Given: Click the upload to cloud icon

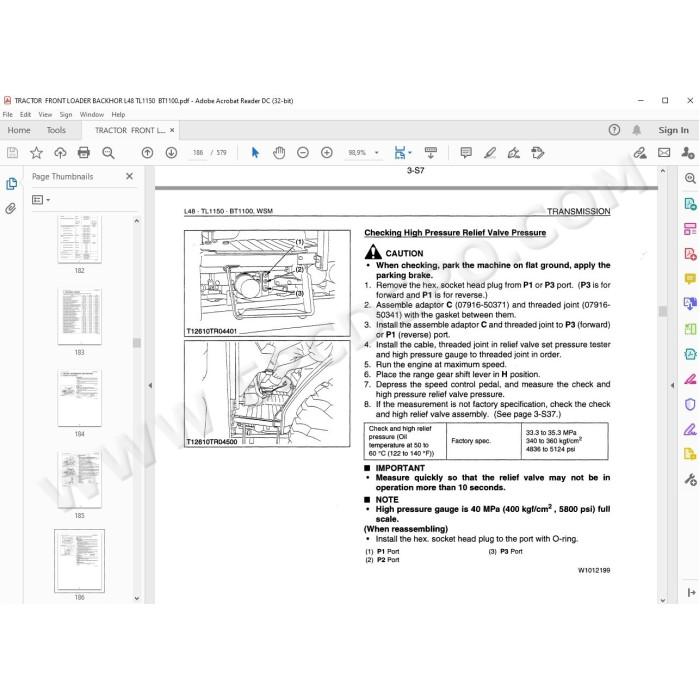Looking at the screenshot, I should click(60, 153).
